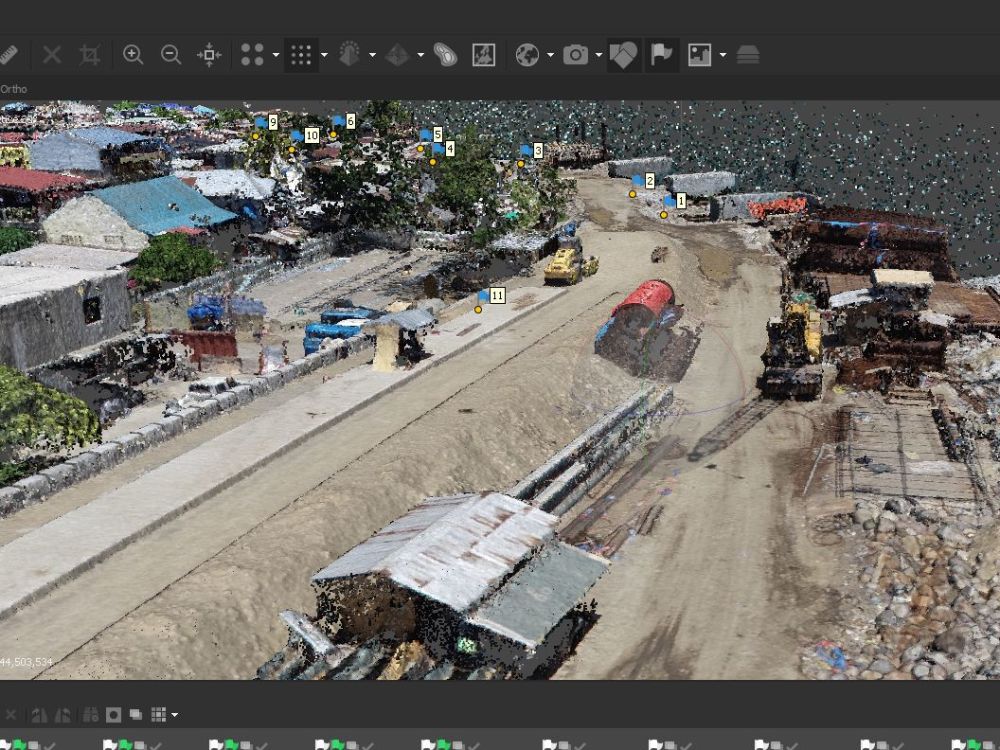Activate the center/fit view tool
This screenshot has height=750, width=1000.
pos(210,55)
